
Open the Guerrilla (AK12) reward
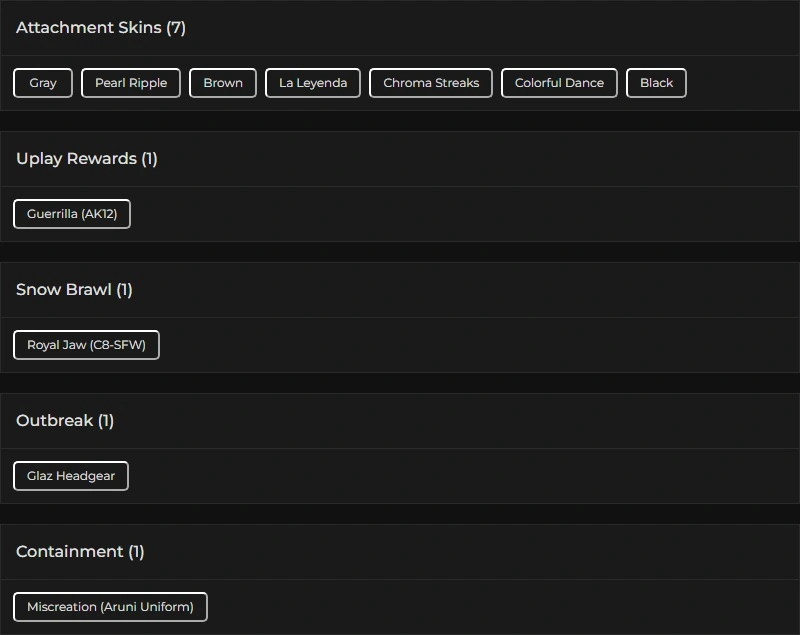tap(72, 214)
